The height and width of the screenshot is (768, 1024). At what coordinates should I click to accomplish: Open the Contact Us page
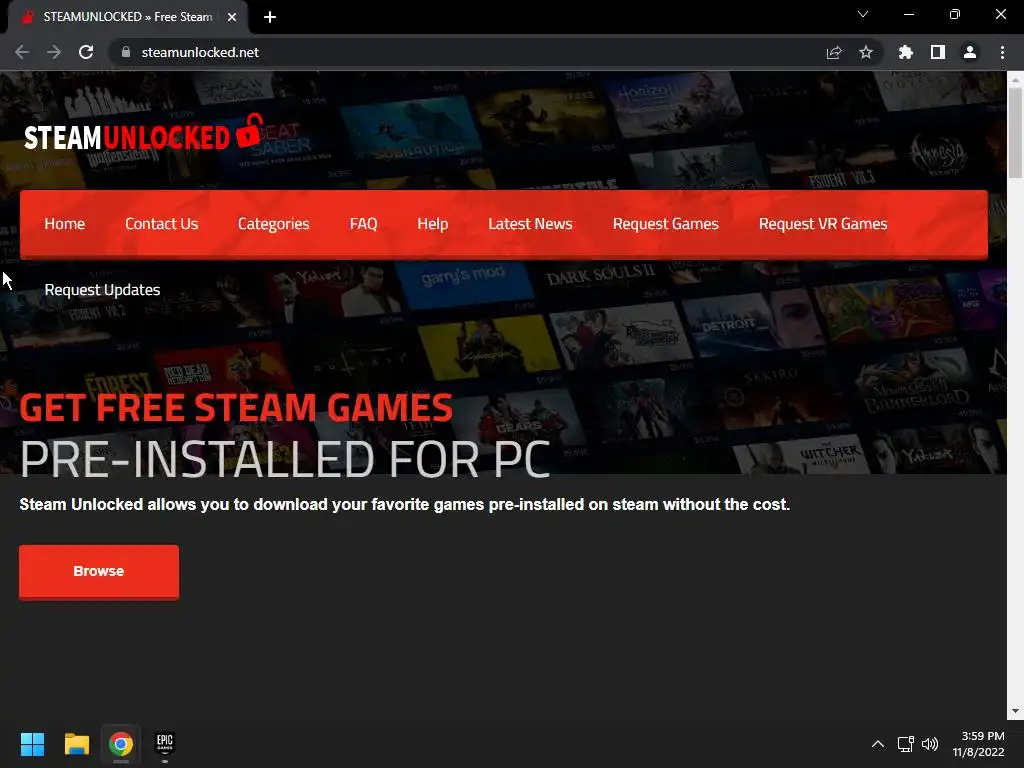pos(161,224)
